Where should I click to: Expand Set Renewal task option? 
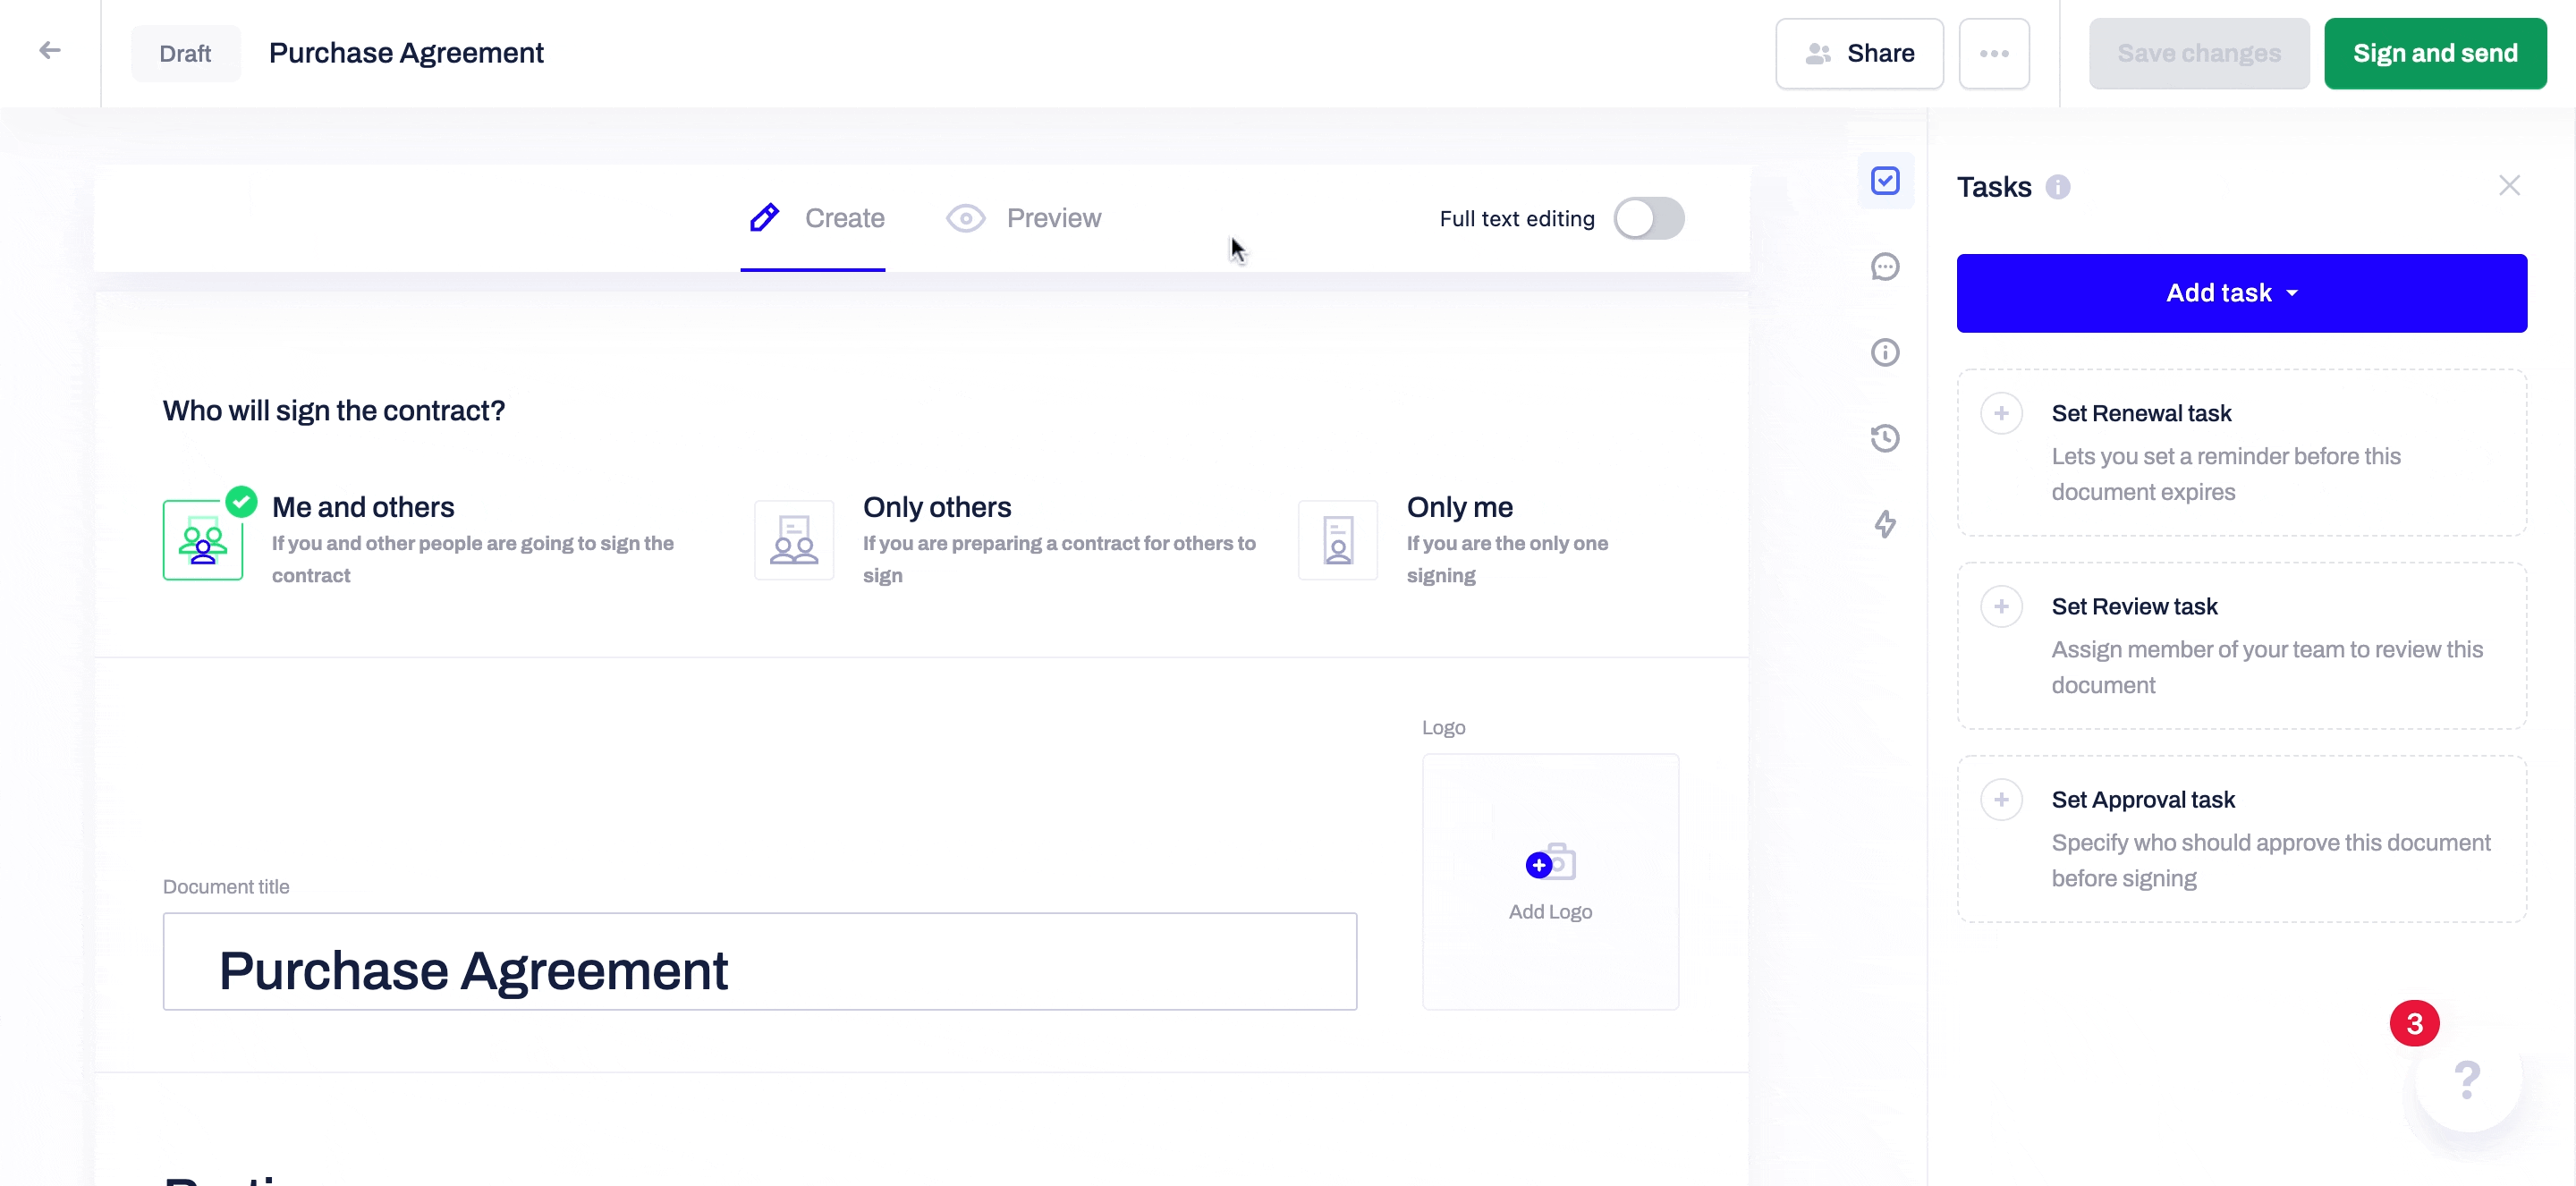(2003, 412)
